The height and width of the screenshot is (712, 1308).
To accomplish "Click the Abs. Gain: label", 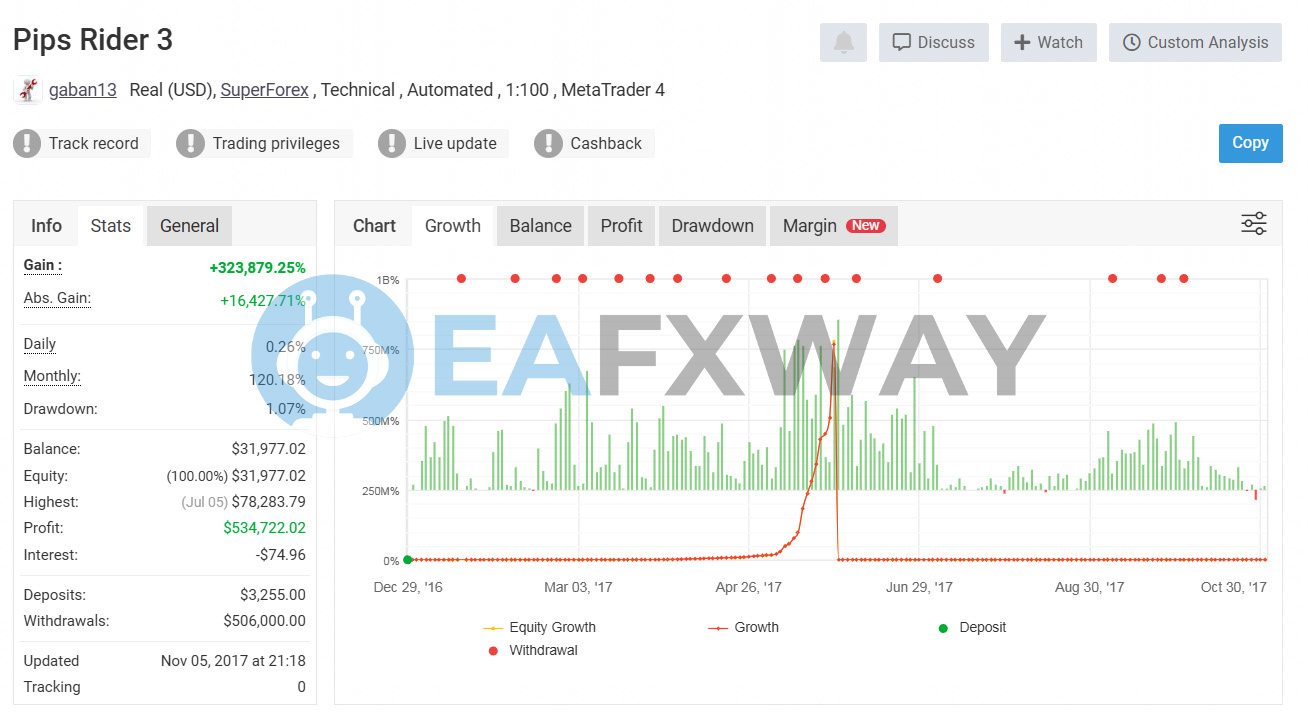I will [57, 298].
